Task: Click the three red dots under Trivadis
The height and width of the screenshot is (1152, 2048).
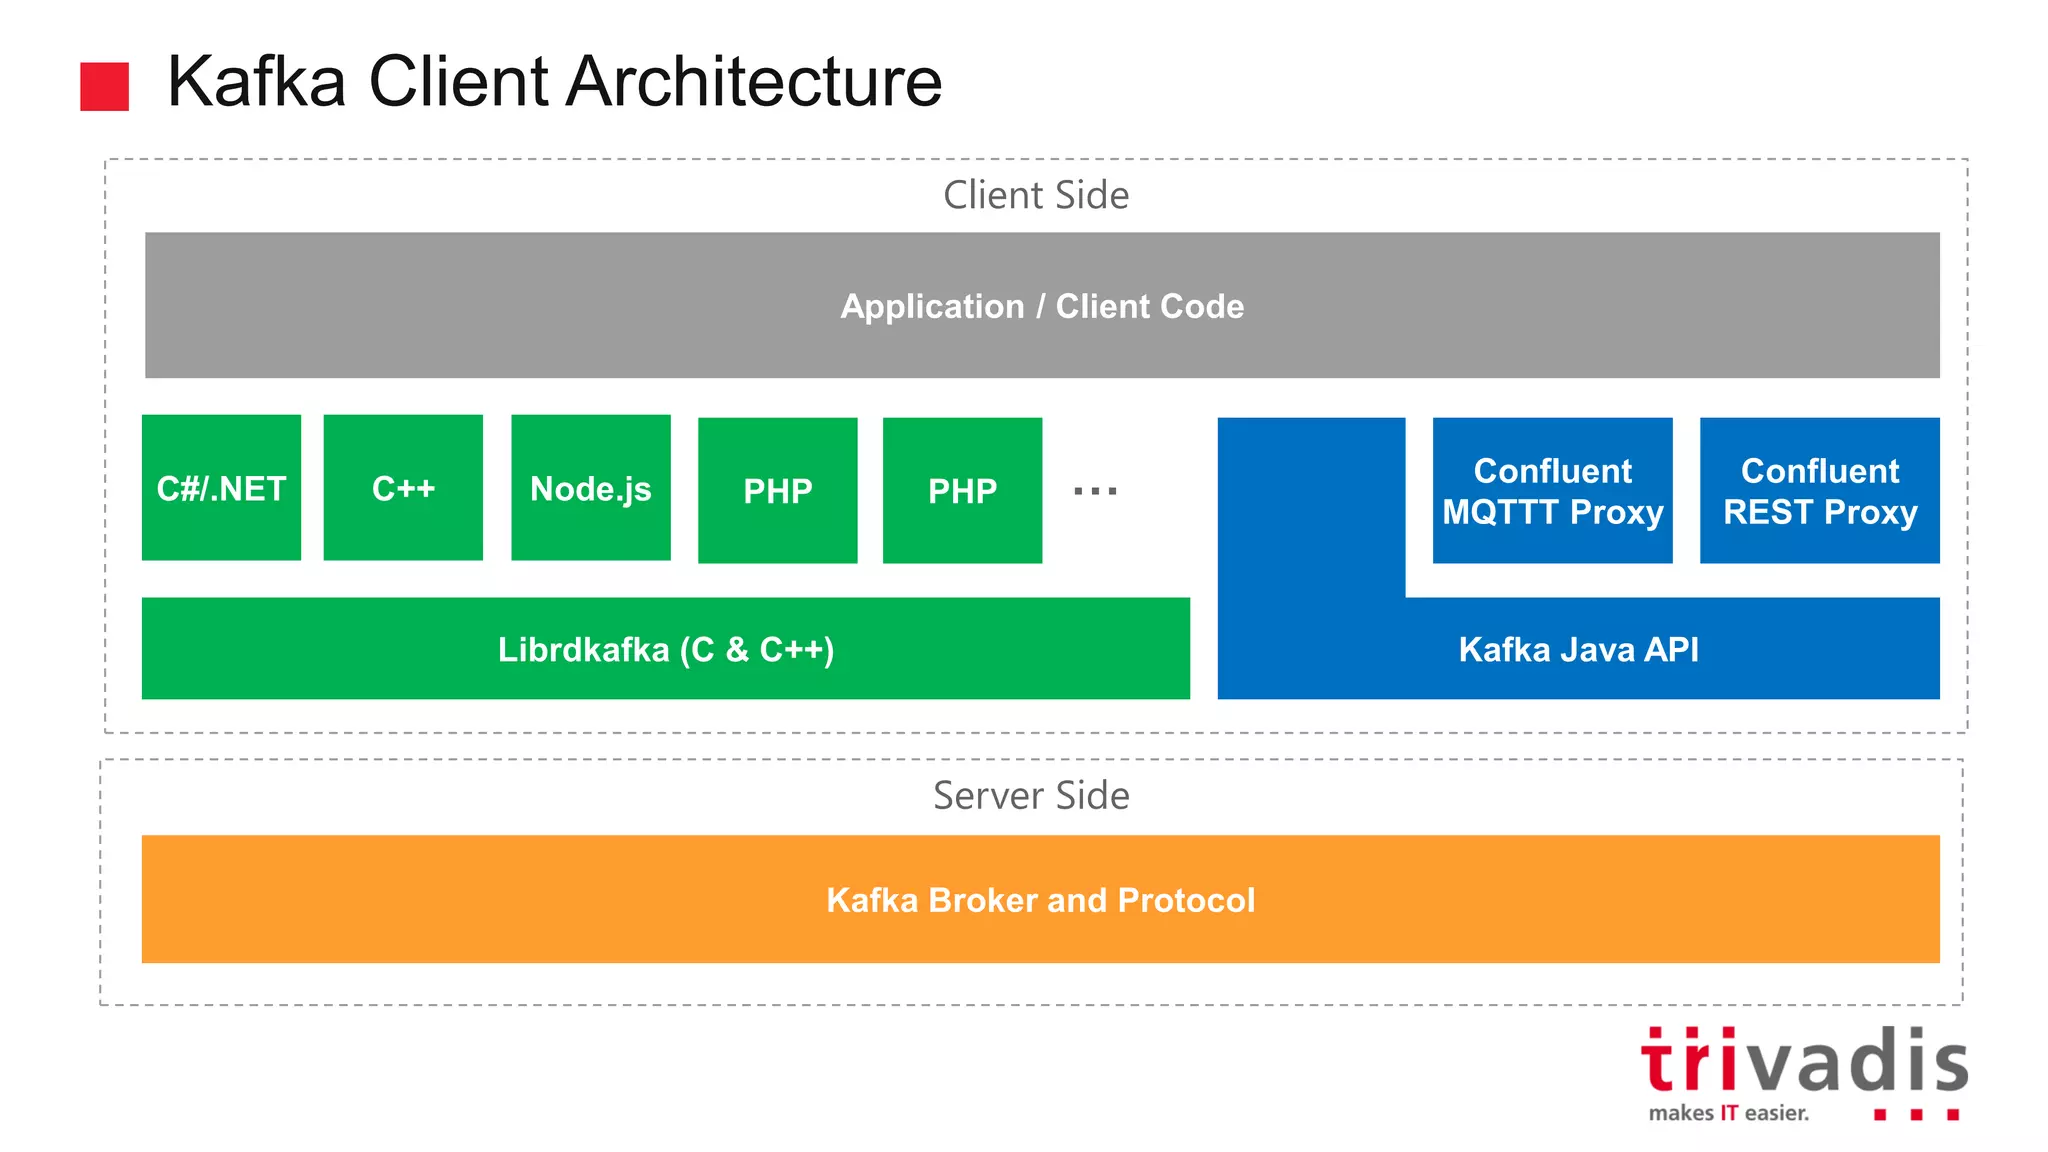Action: (1915, 1114)
